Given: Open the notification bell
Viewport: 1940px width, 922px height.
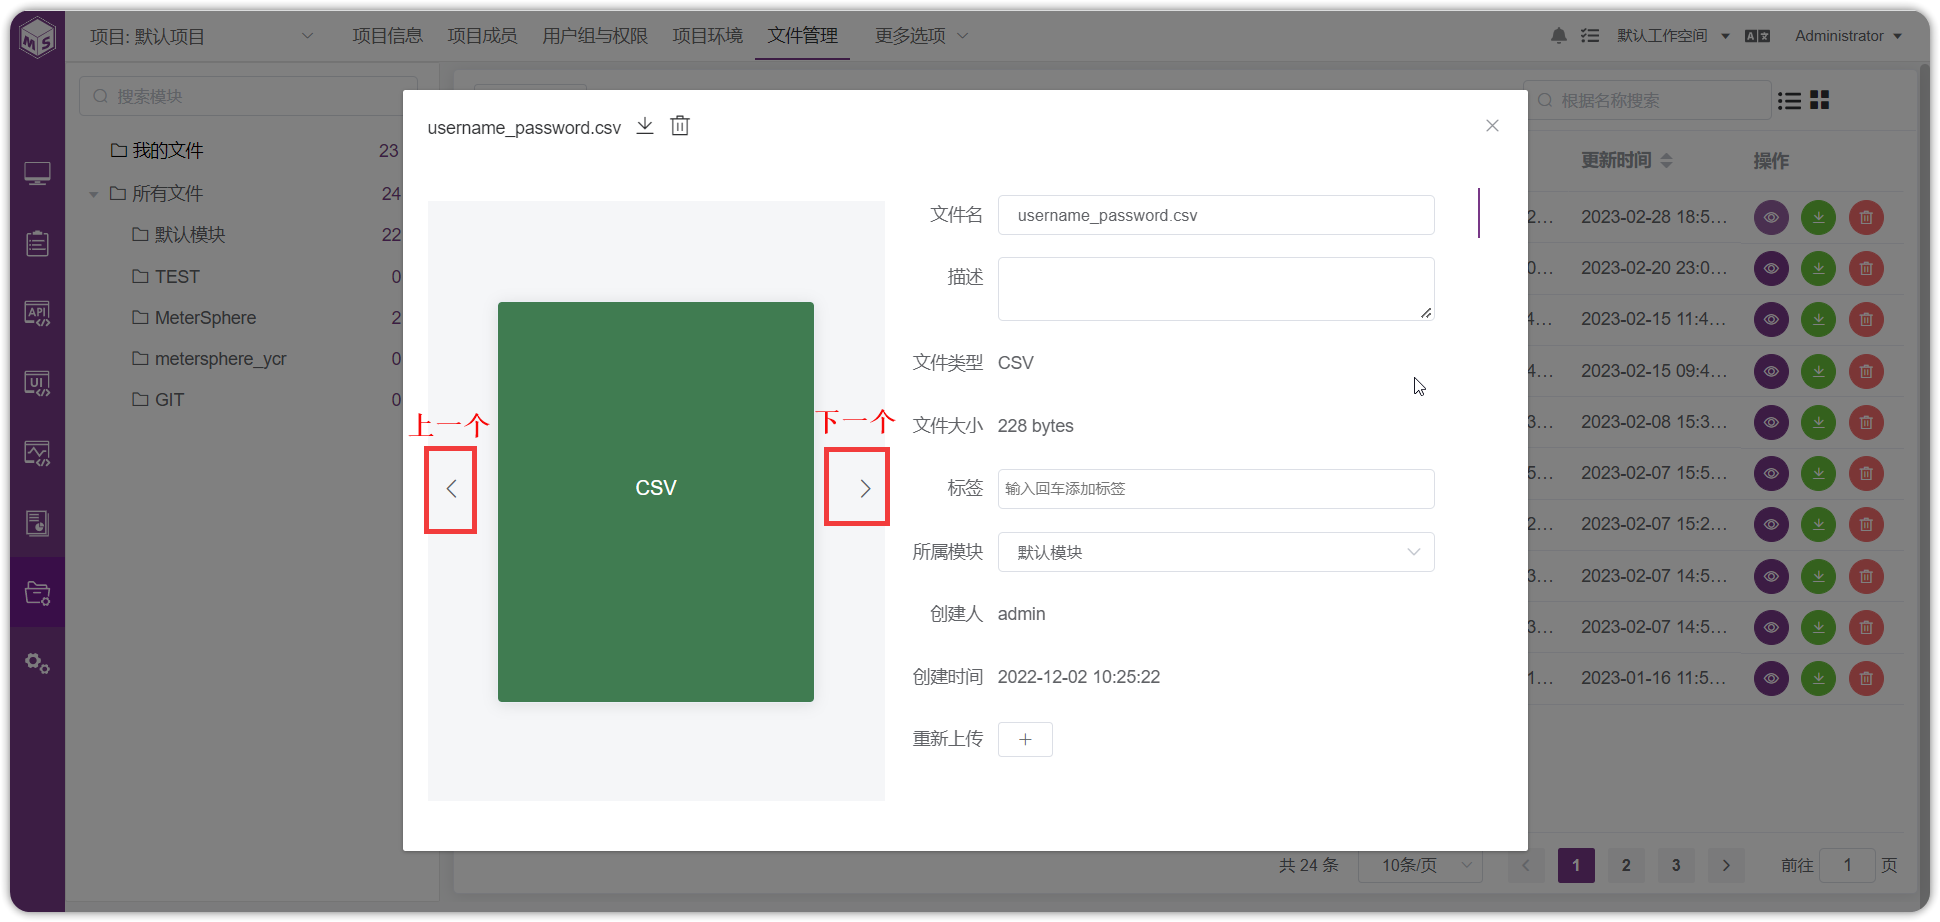Looking at the screenshot, I should pos(1559,36).
